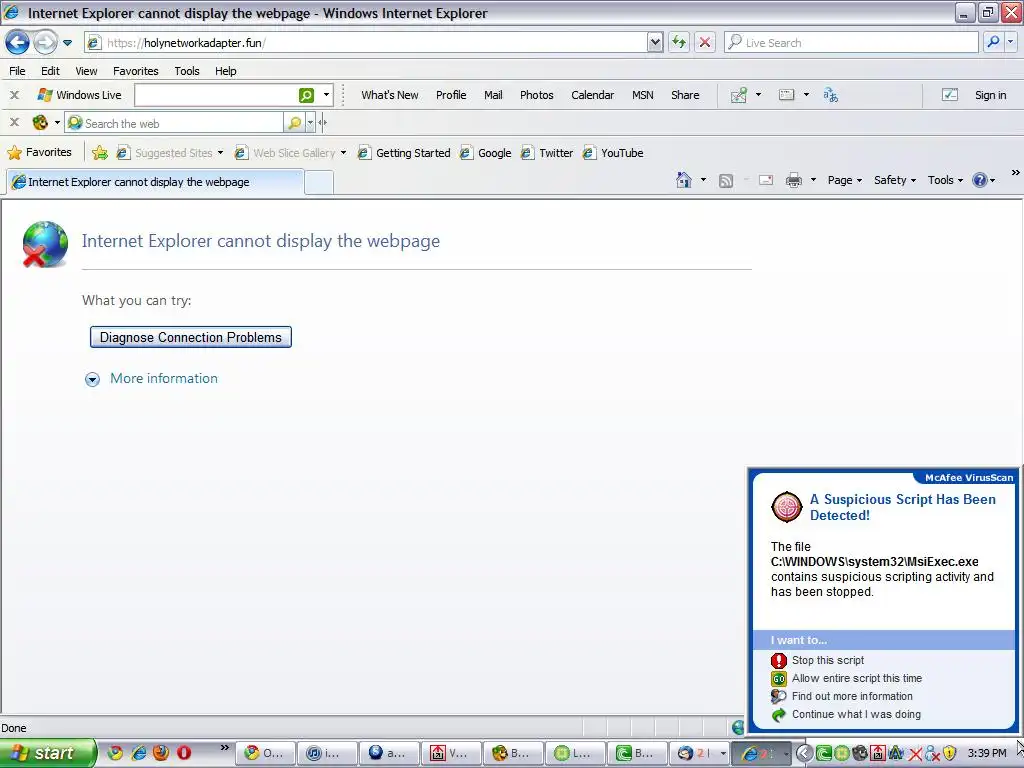Open the View menu
The height and width of the screenshot is (768, 1024).
86,71
